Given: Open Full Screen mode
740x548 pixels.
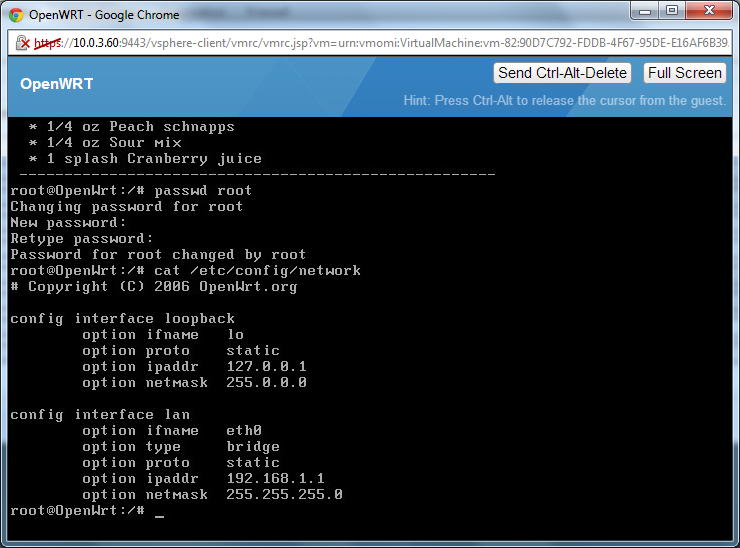Looking at the screenshot, I should (684, 73).
